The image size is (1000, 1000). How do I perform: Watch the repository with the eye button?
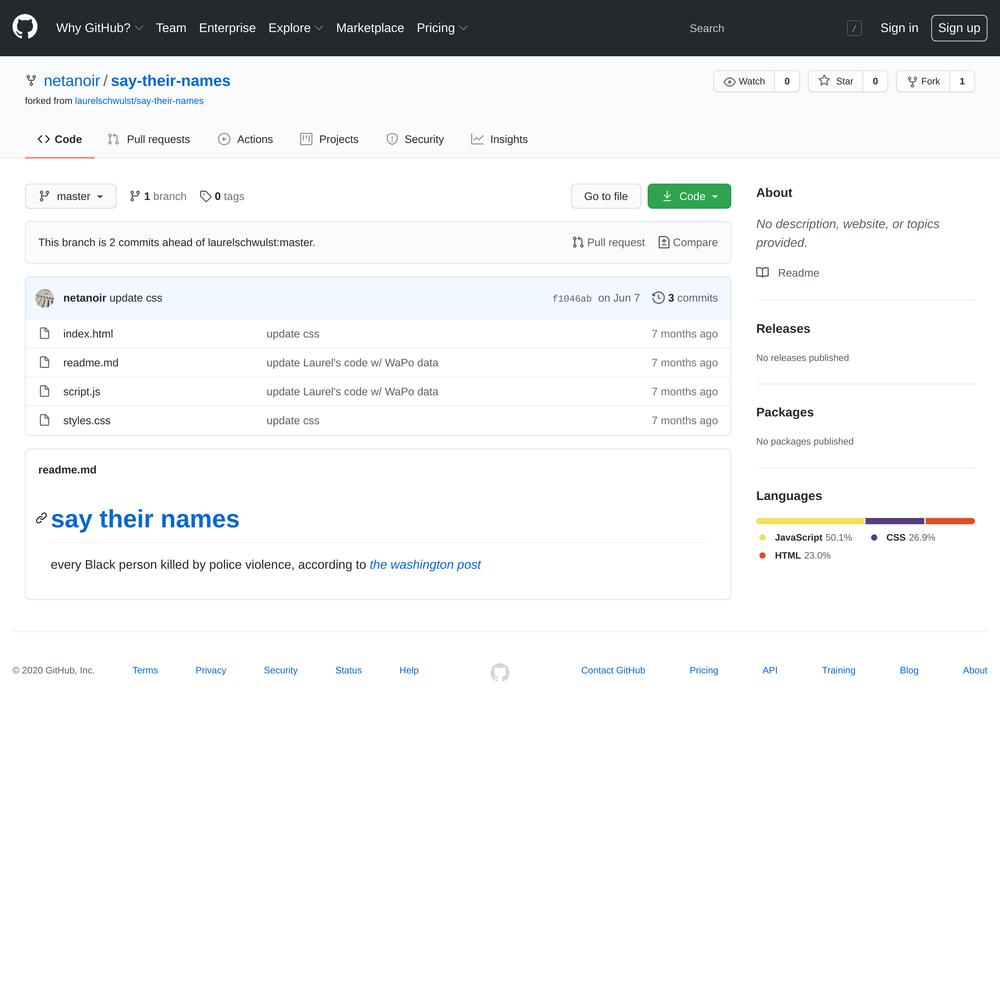tap(744, 82)
